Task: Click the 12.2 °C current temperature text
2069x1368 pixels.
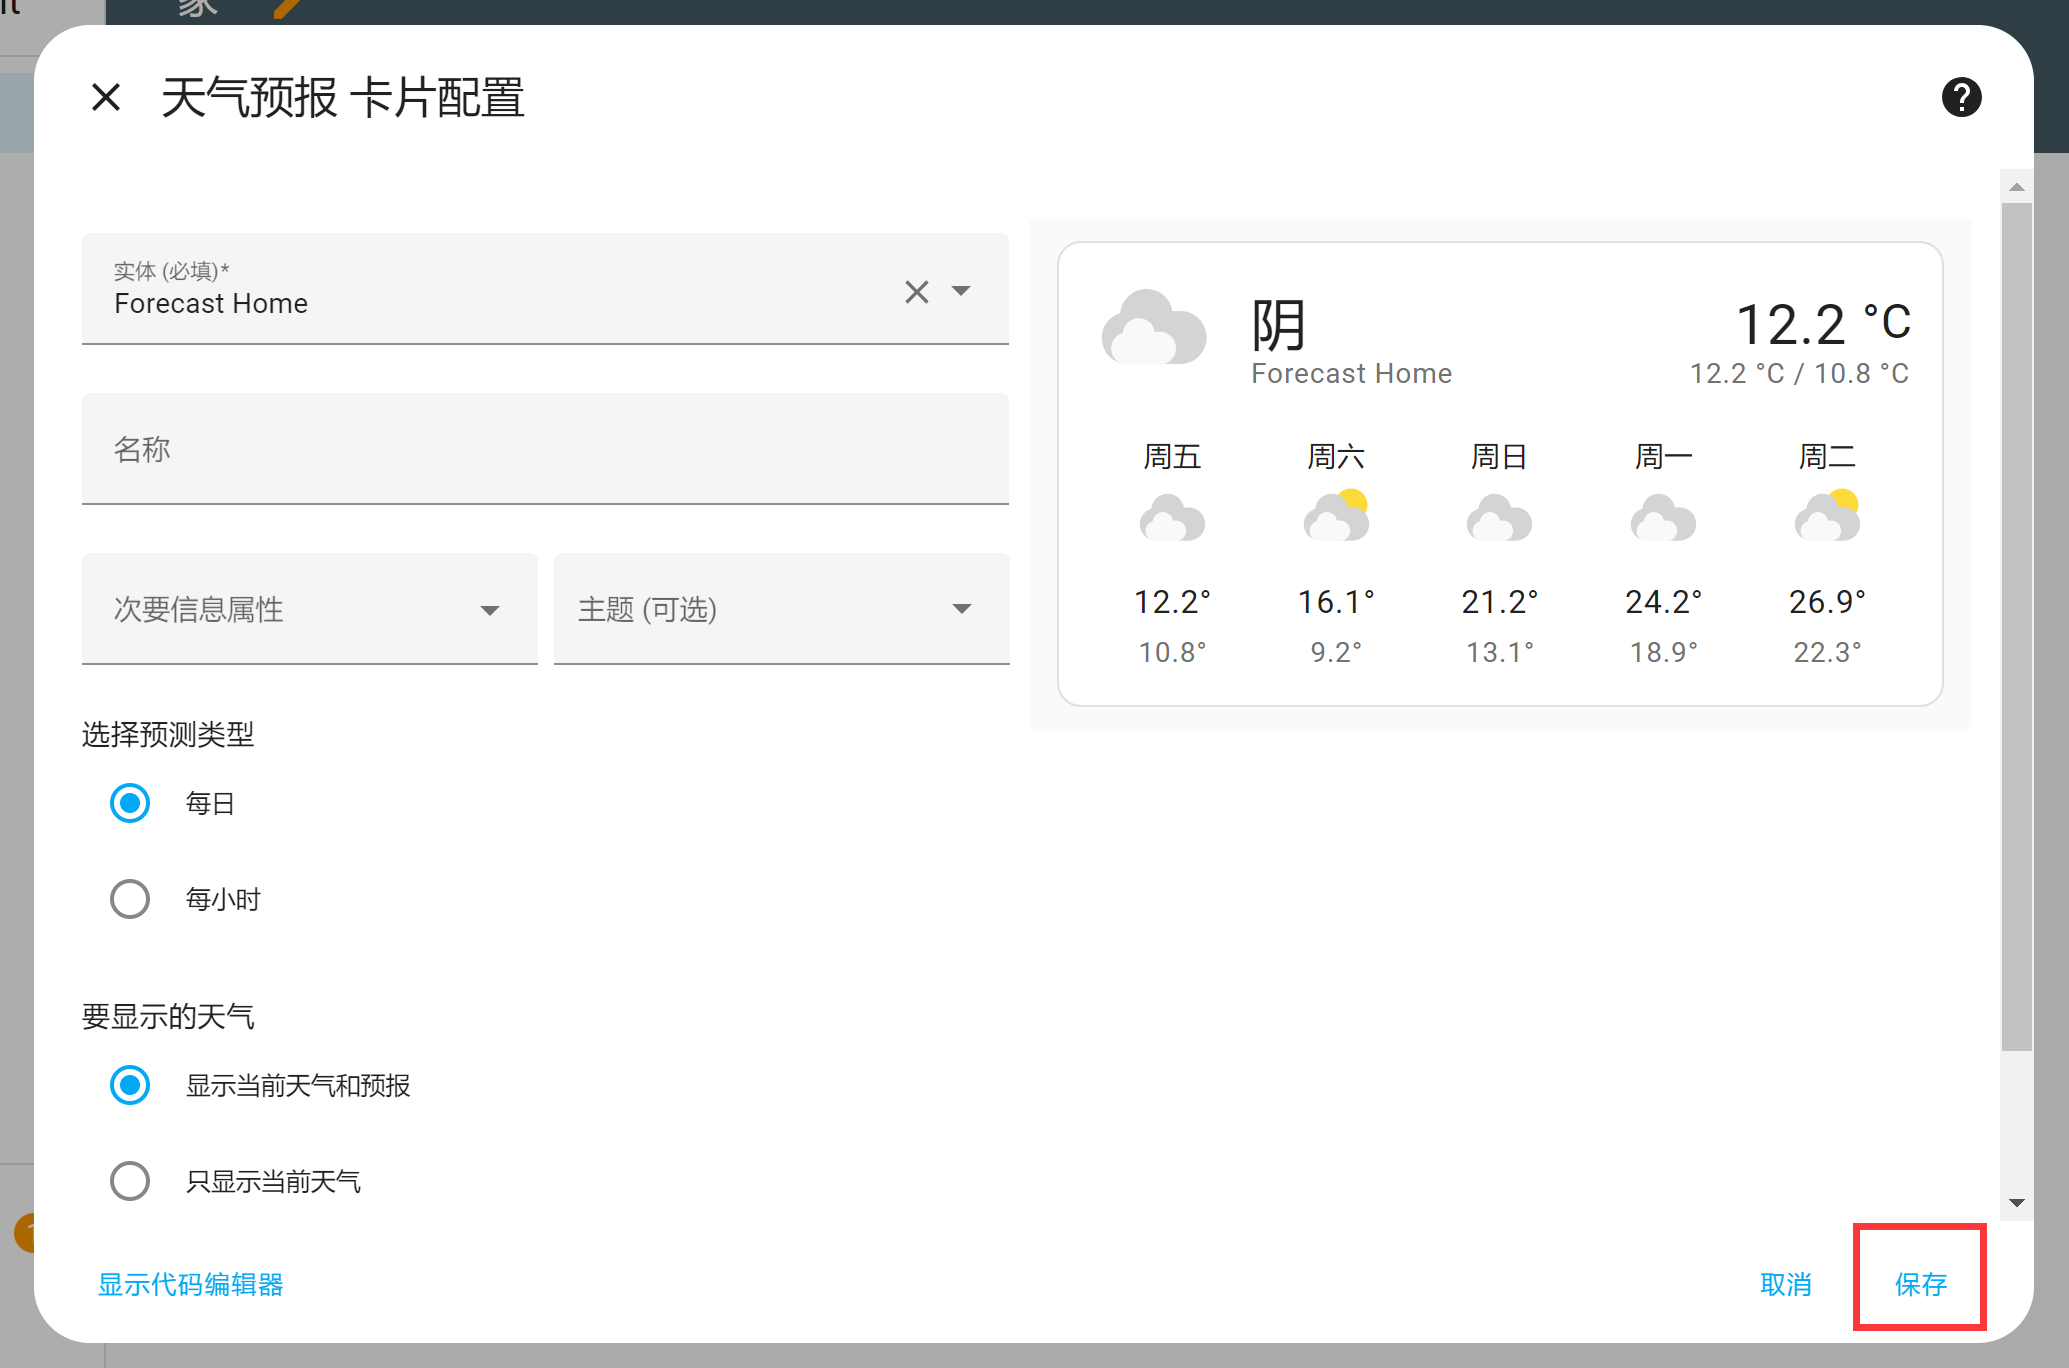Action: [x=1823, y=325]
